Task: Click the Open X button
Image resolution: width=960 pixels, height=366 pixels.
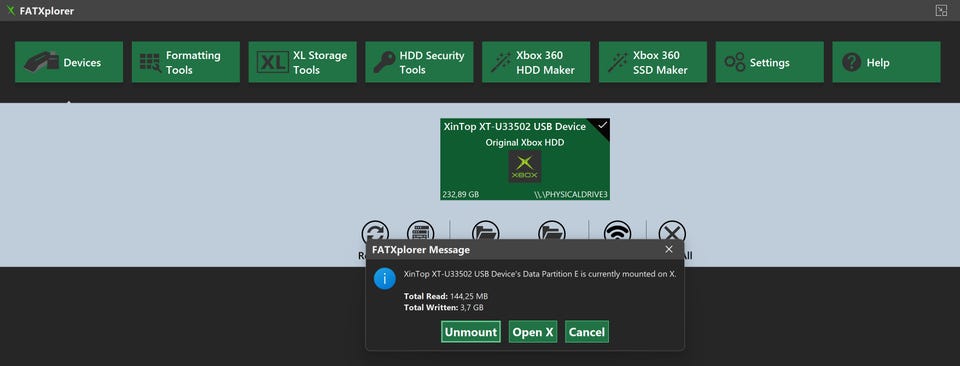Action: (533, 332)
